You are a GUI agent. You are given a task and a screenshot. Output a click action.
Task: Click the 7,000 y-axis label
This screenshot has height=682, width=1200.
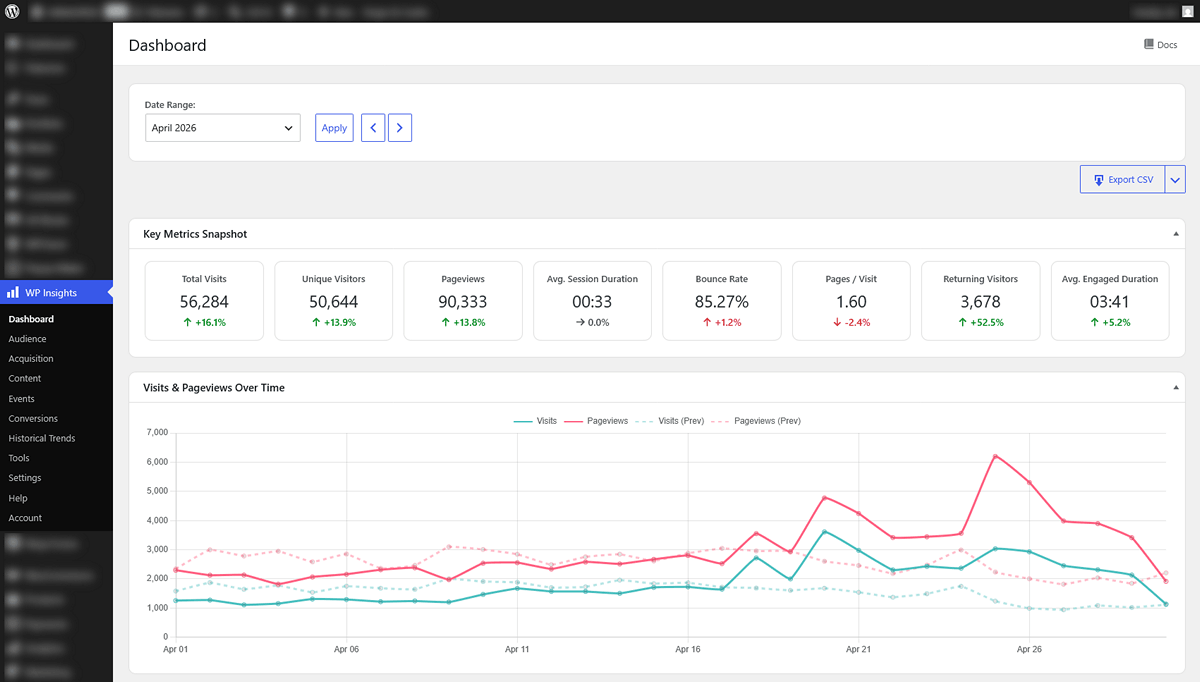156,433
